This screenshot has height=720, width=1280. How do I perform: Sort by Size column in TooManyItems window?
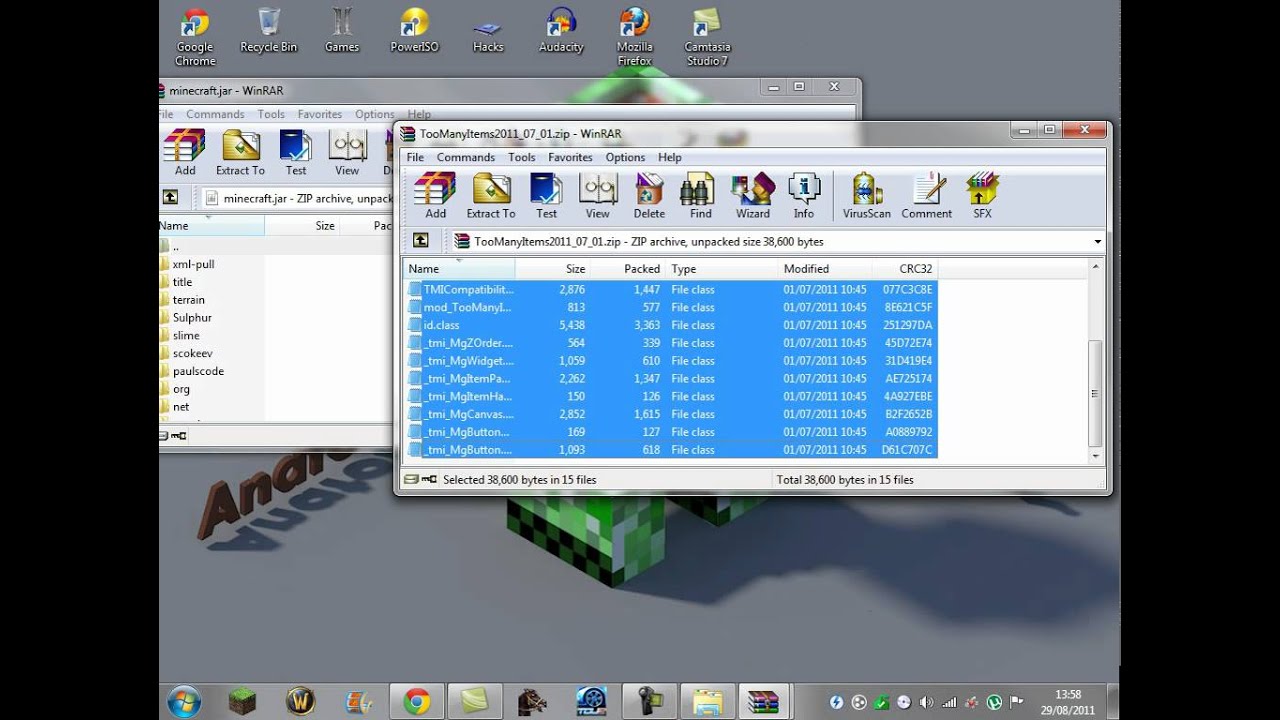coord(553,269)
